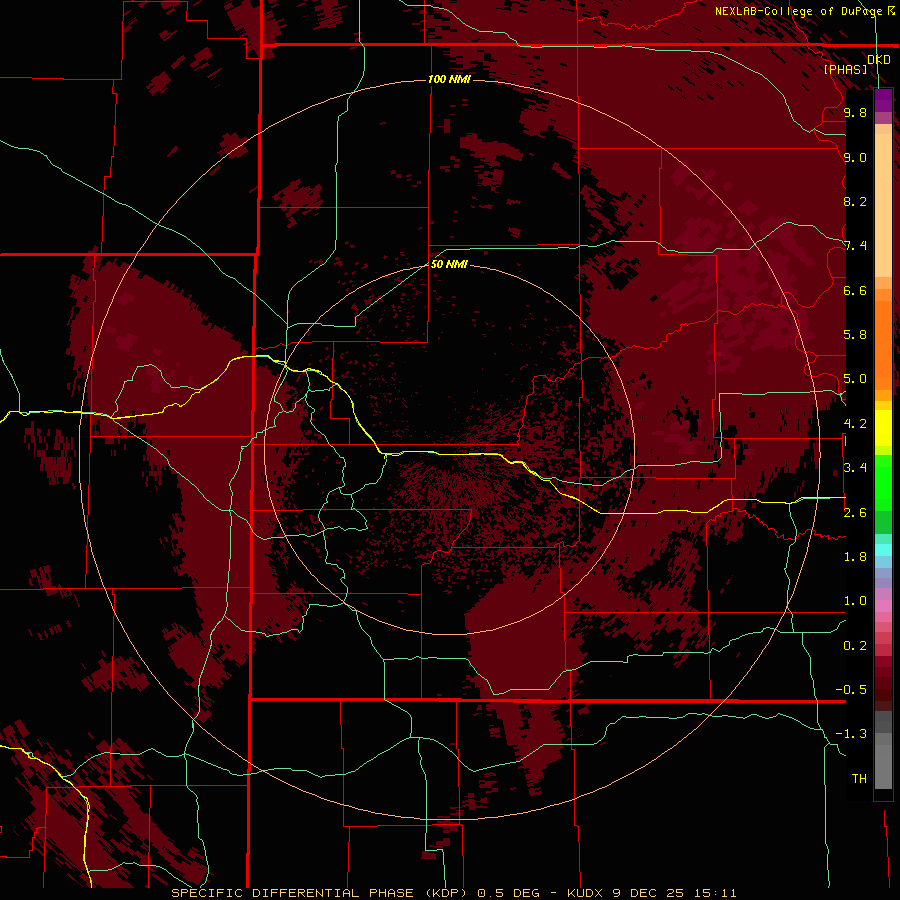
Task: Pick the cyan color bar segment
Action: pyautogui.click(x=883, y=550)
